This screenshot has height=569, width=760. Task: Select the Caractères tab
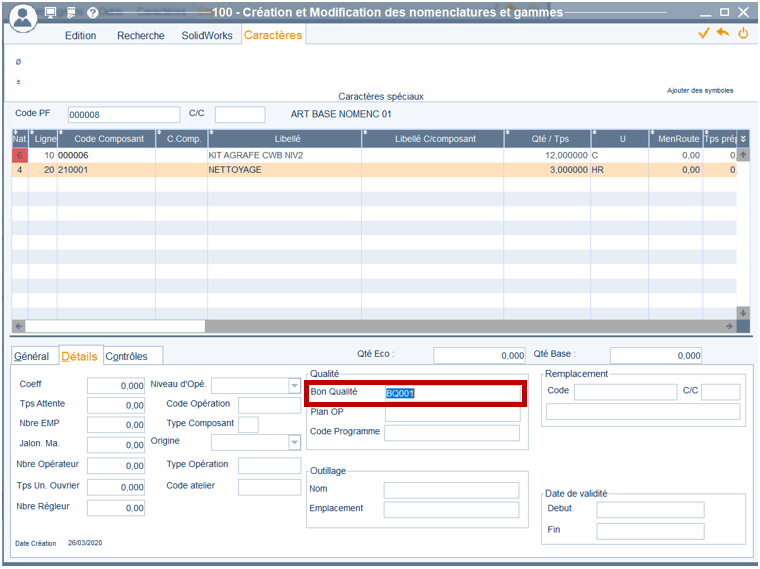(273, 35)
